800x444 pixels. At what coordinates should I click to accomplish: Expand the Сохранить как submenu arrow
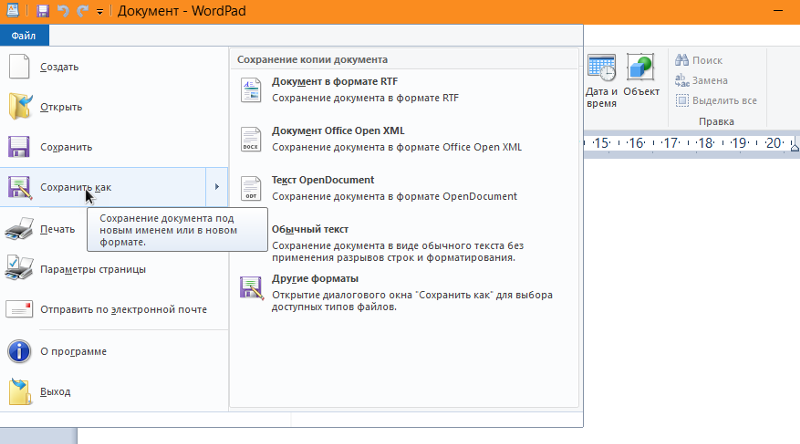[x=217, y=187]
